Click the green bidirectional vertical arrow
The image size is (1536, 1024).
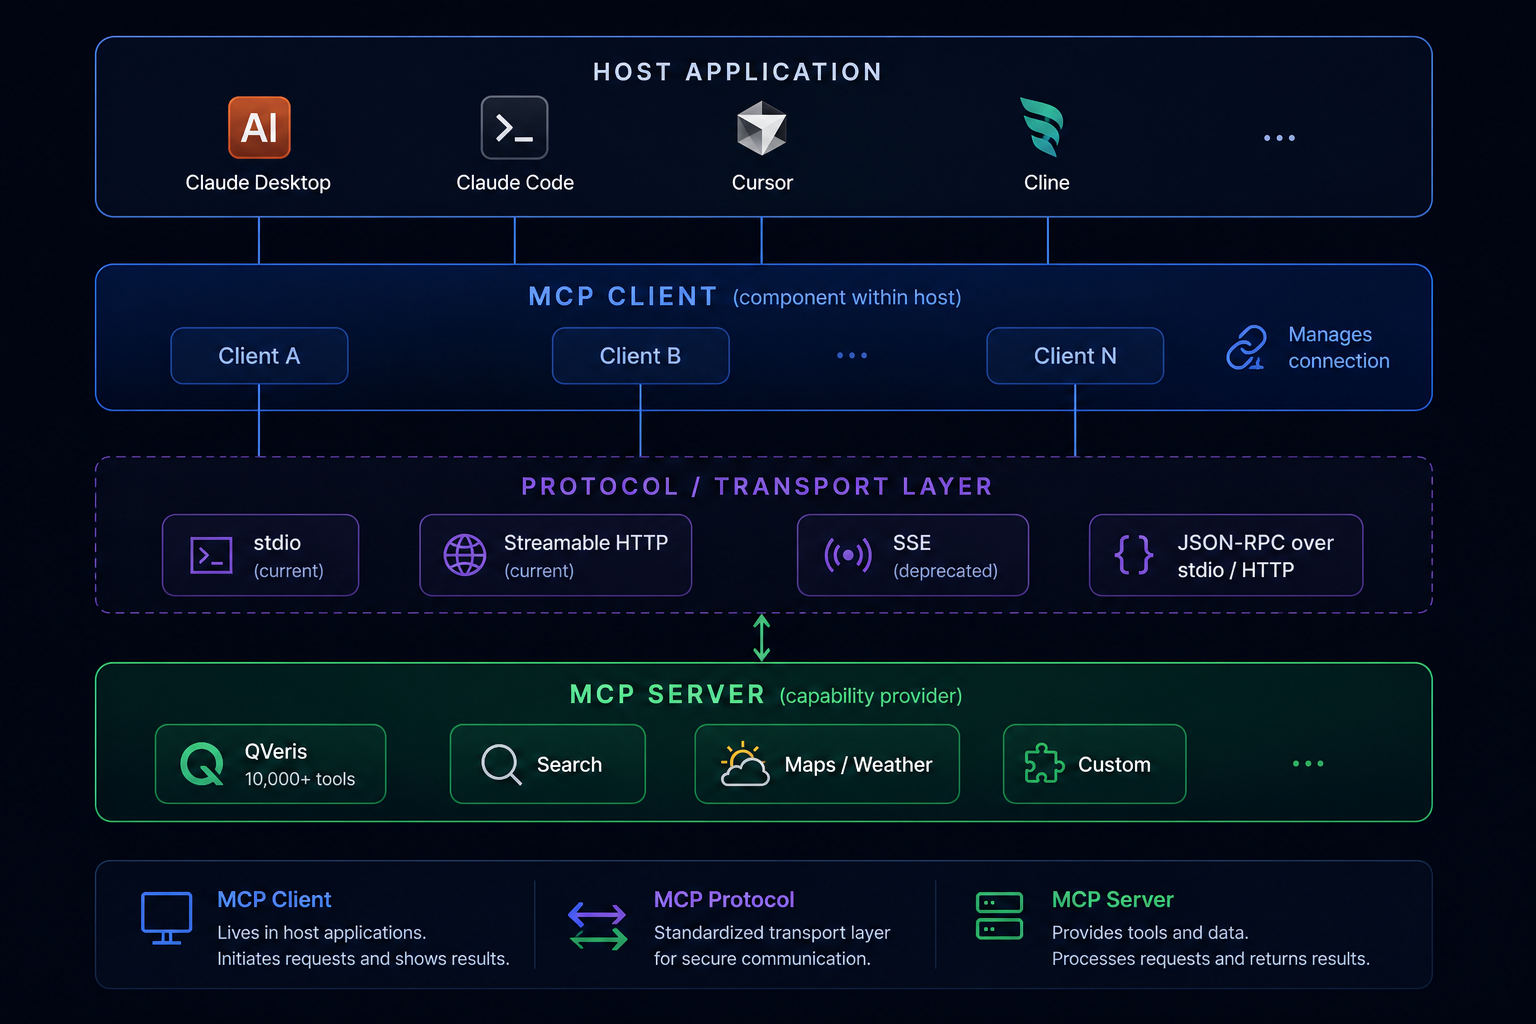pyautogui.click(x=761, y=638)
